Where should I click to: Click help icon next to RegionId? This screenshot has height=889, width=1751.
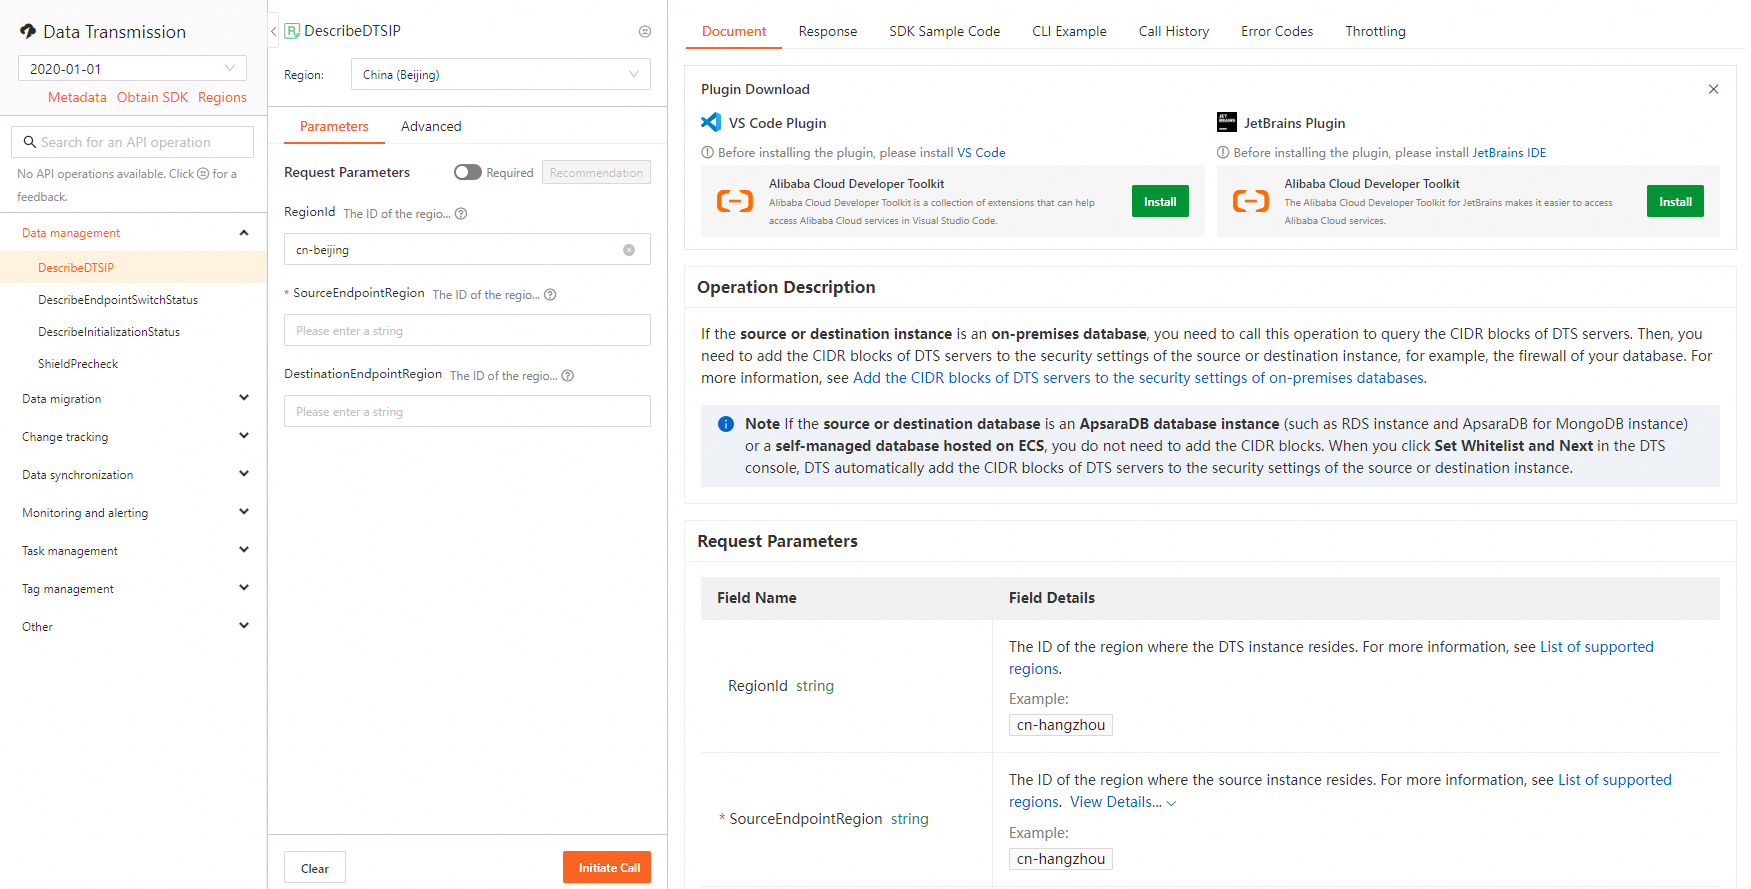[x=461, y=214]
